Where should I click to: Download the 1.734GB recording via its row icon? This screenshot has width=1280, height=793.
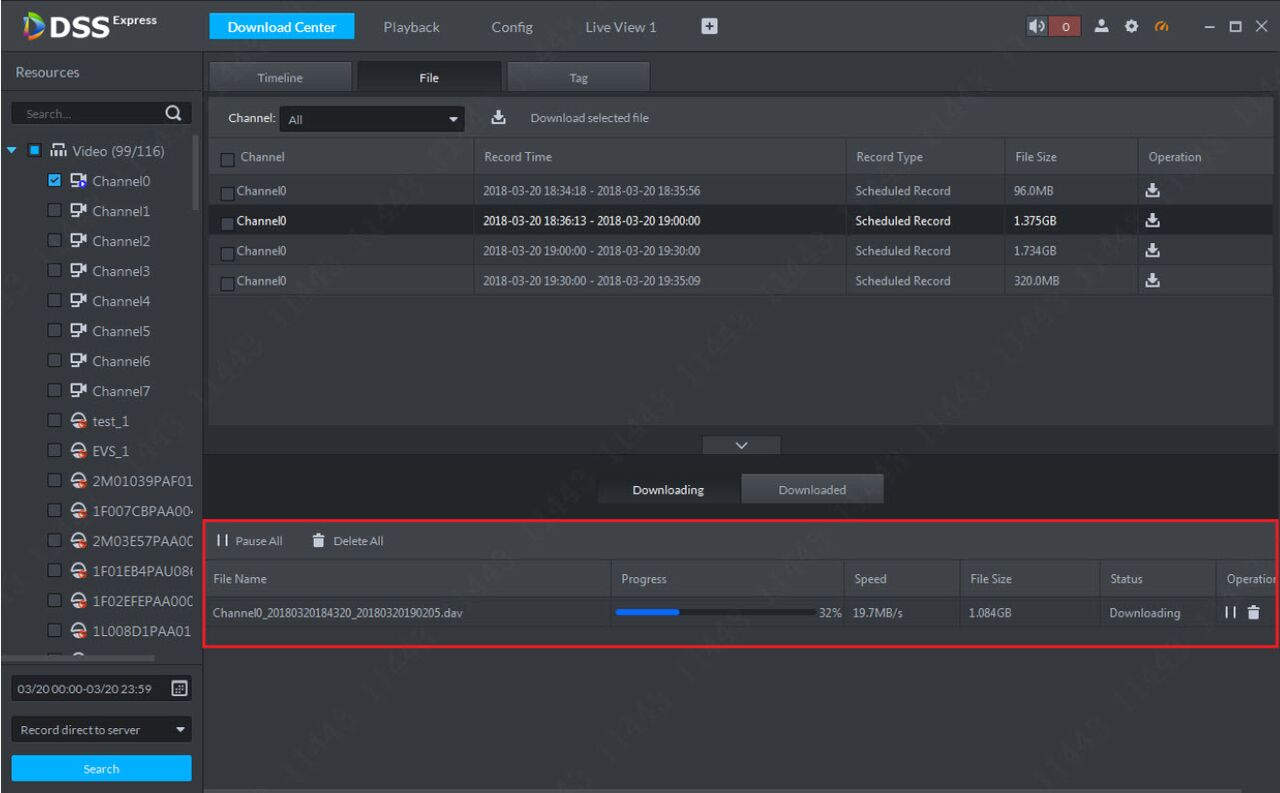[1152, 250]
